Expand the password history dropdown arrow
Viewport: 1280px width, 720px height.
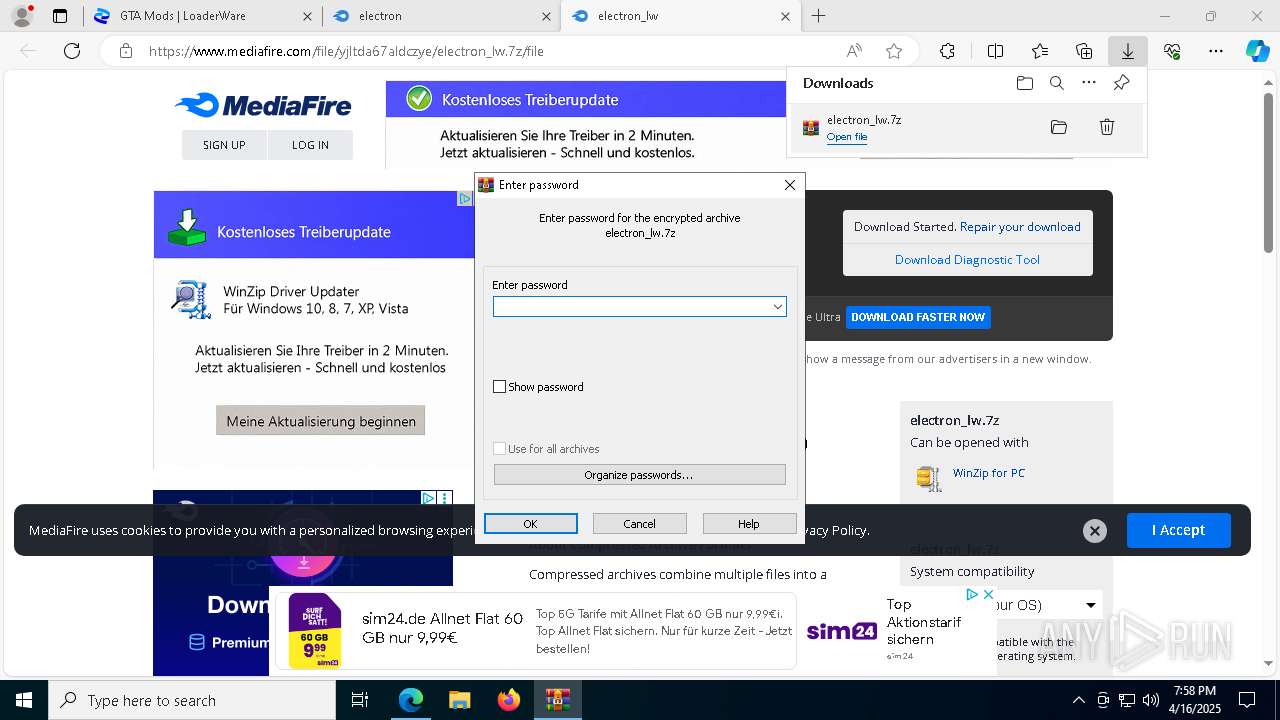[x=777, y=307]
